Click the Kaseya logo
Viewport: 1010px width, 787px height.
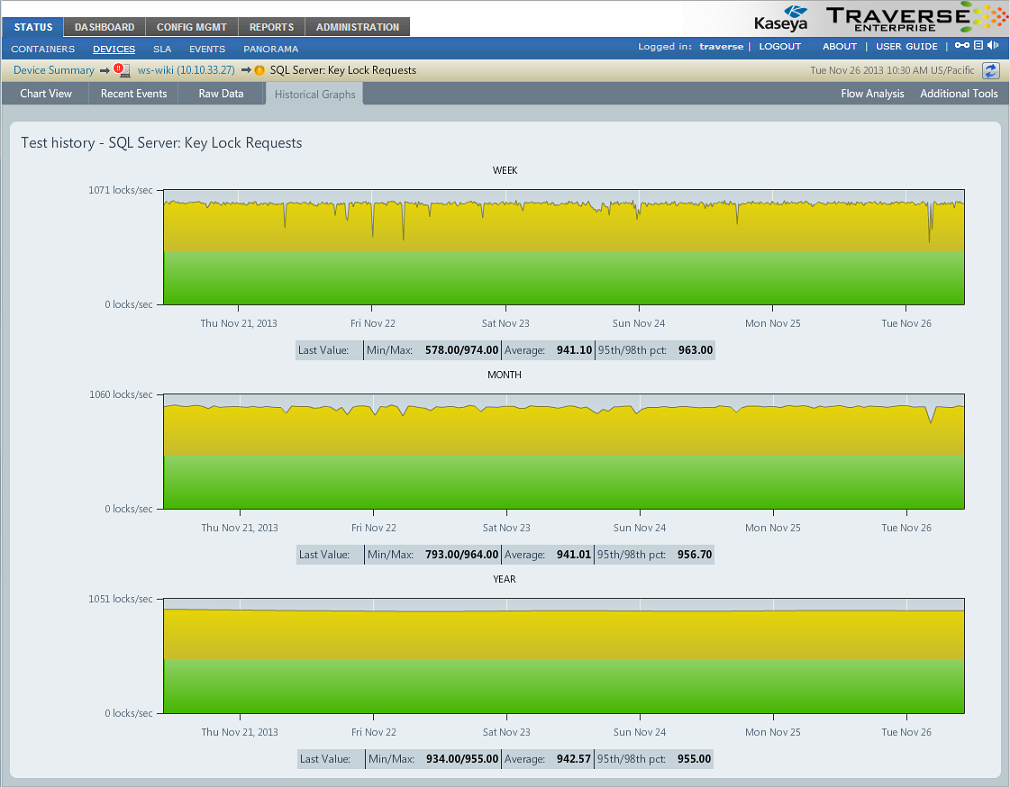point(782,18)
